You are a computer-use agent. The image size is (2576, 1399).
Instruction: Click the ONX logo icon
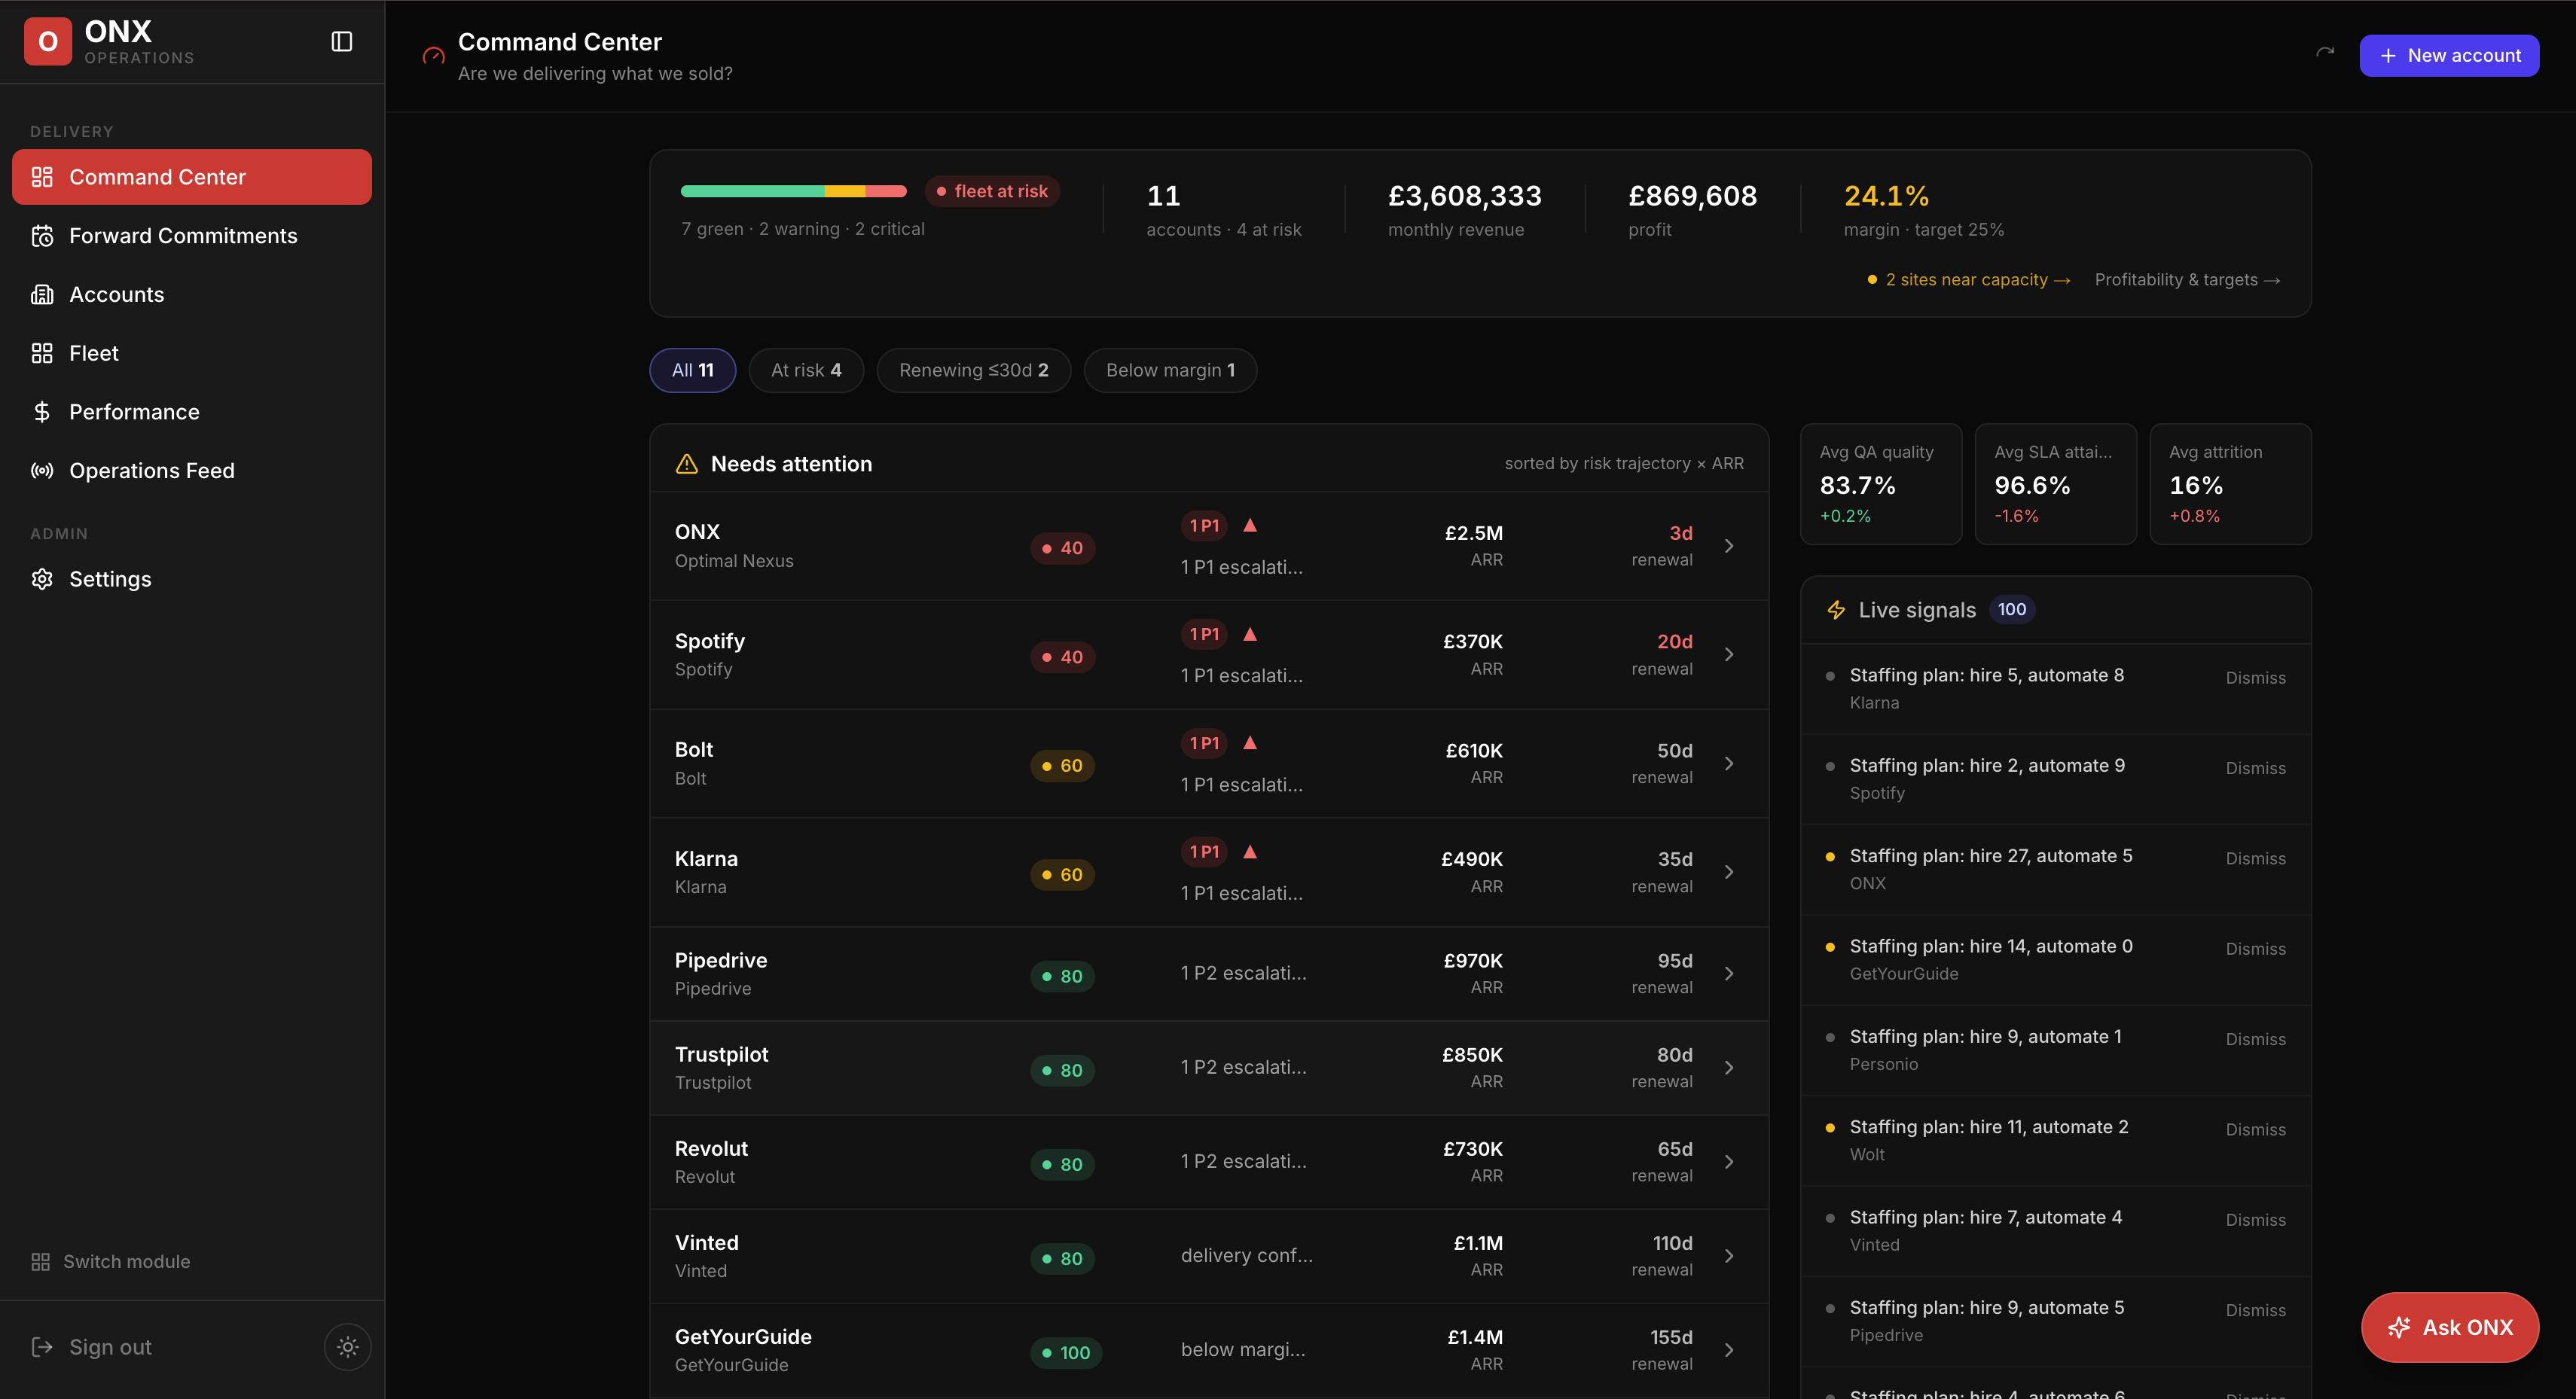(x=47, y=41)
